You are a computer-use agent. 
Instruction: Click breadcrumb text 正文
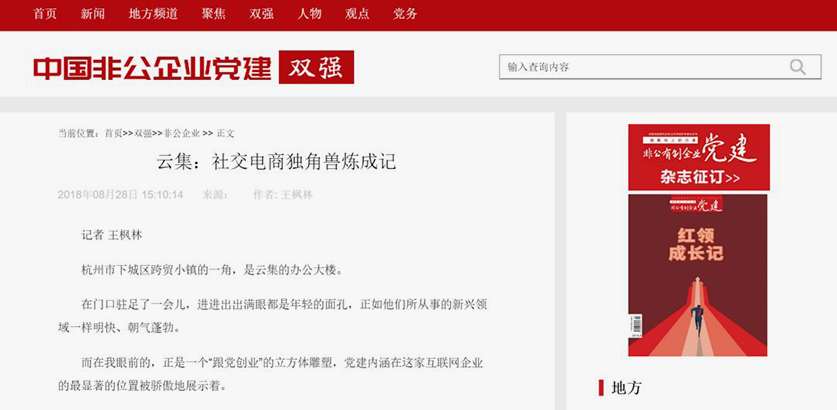225,133
